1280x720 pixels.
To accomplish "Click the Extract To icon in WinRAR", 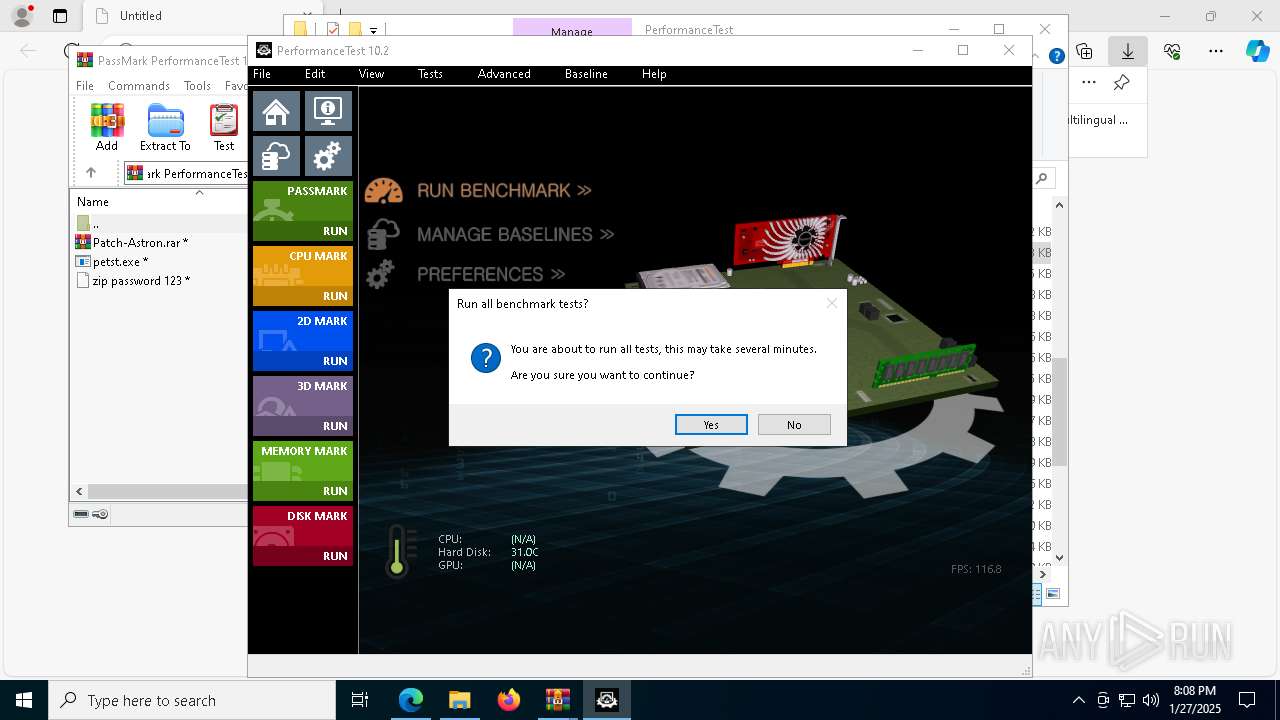I will [x=165, y=128].
